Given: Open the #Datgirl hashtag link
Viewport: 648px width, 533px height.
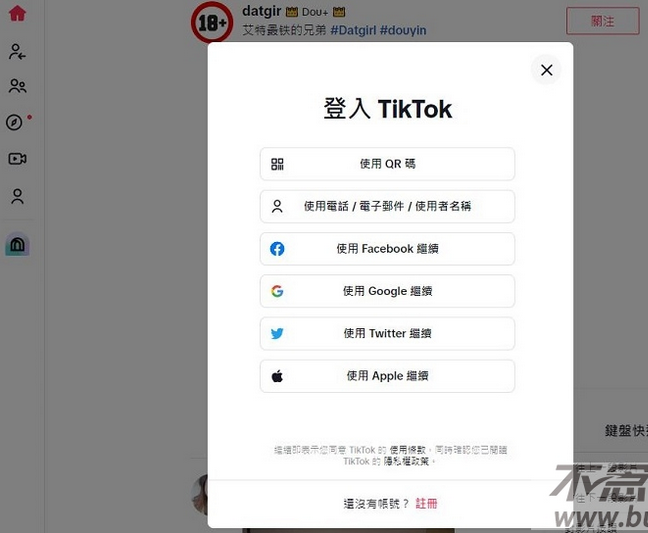Looking at the screenshot, I should pos(353,30).
